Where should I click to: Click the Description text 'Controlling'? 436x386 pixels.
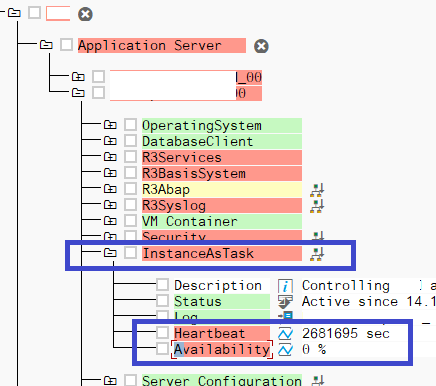[346, 286]
